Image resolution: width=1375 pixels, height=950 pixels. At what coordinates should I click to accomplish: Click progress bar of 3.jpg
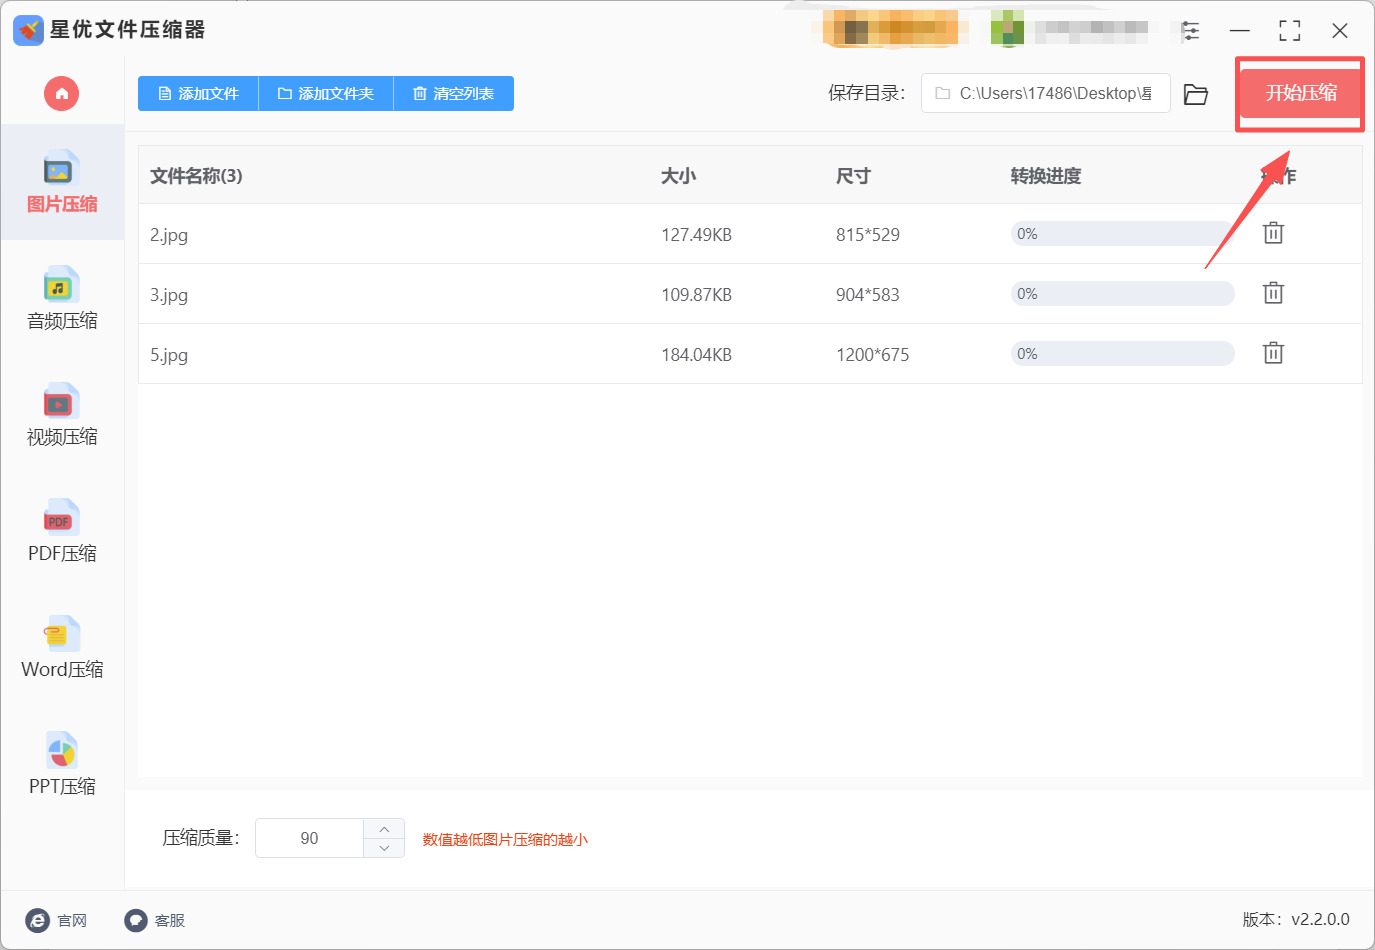(1123, 294)
